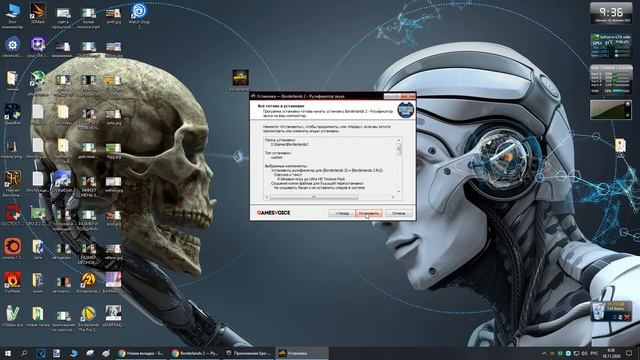The width and height of the screenshot is (640, 360).
Task: Select the green checkmark bottle desktop icon
Action: (x=12, y=316)
